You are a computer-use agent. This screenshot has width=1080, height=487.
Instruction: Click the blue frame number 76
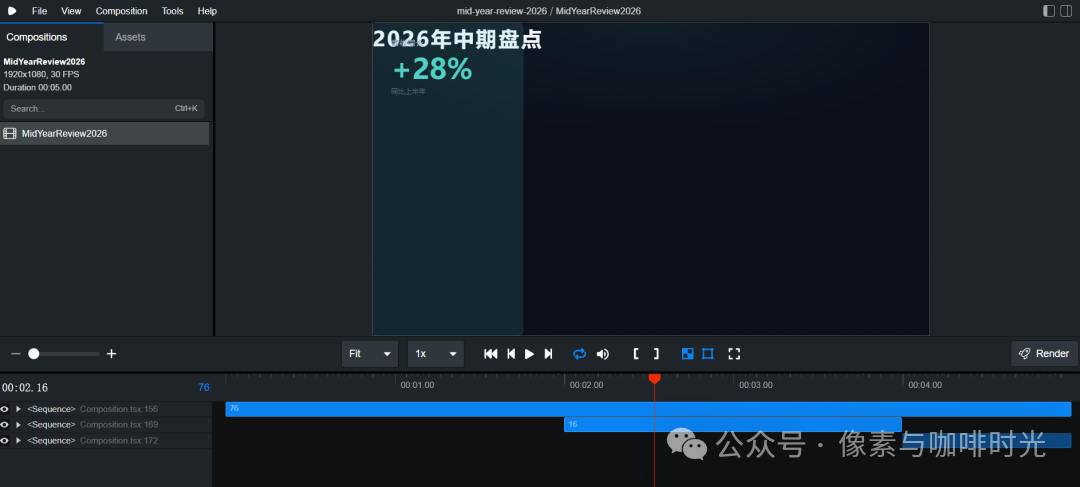pos(204,388)
